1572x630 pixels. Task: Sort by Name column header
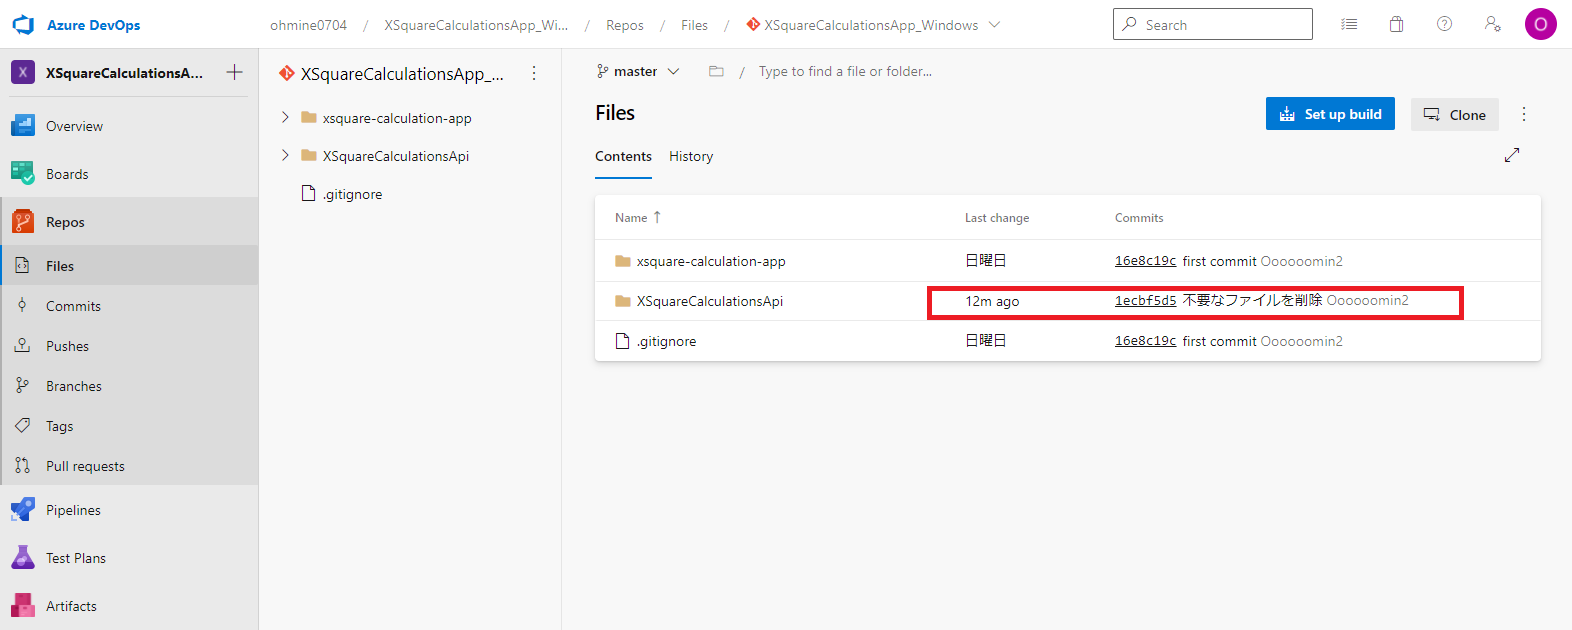coord(637,217)
